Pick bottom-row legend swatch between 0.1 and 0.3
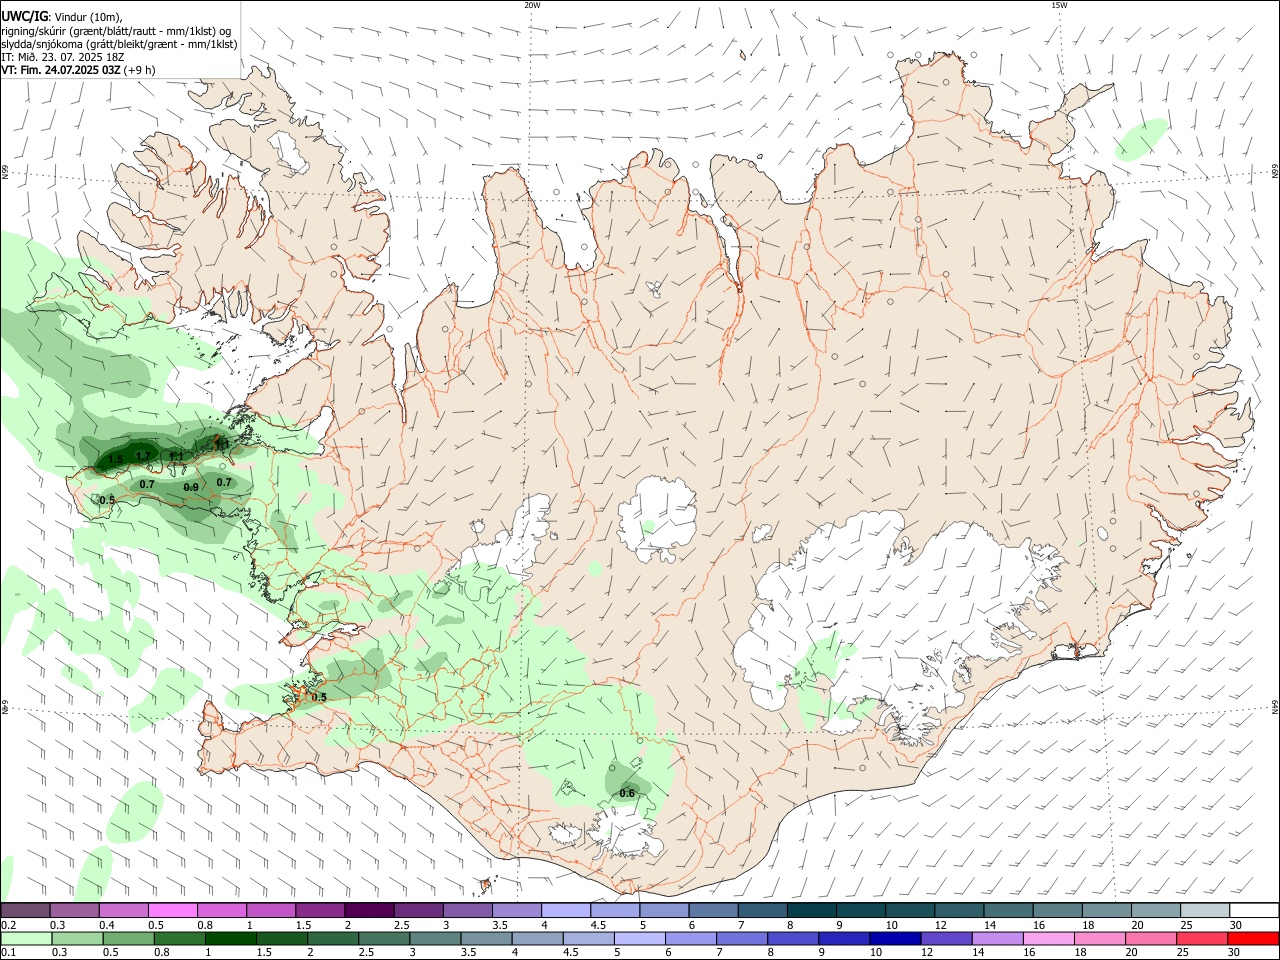The height and width of the screenshot is (960, 1280). point(26,939)
